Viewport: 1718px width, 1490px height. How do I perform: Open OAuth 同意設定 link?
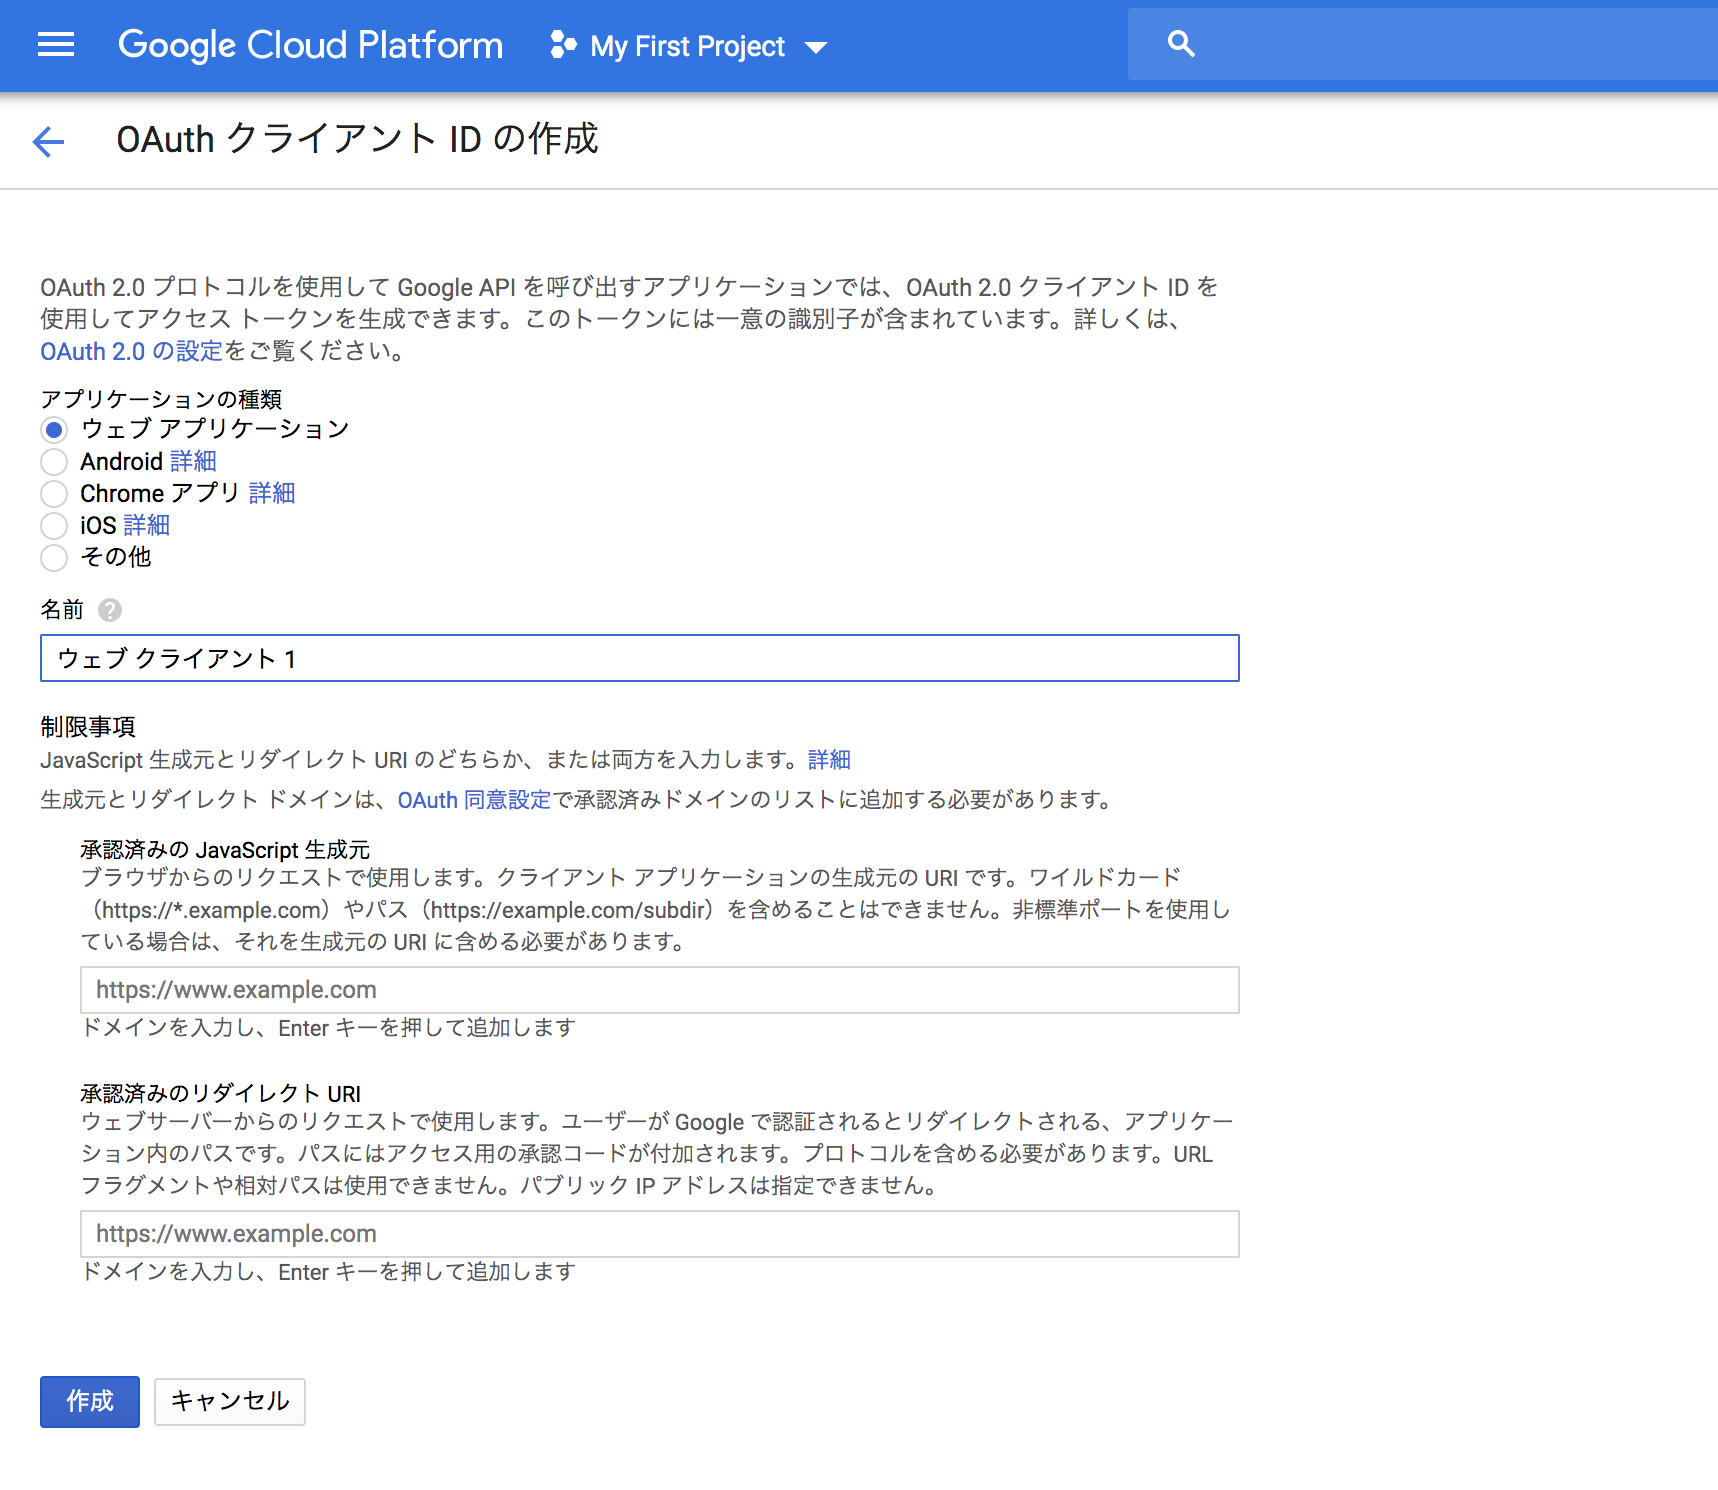[473, 800]
